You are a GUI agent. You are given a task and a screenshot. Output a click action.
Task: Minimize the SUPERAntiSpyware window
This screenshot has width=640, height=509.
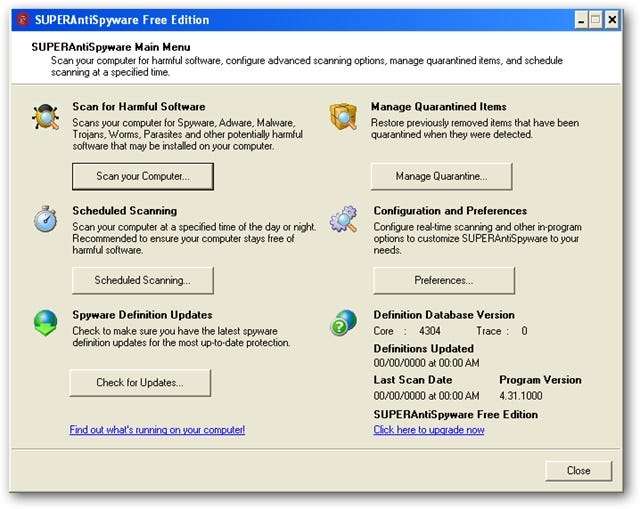(x=581, y=20)
